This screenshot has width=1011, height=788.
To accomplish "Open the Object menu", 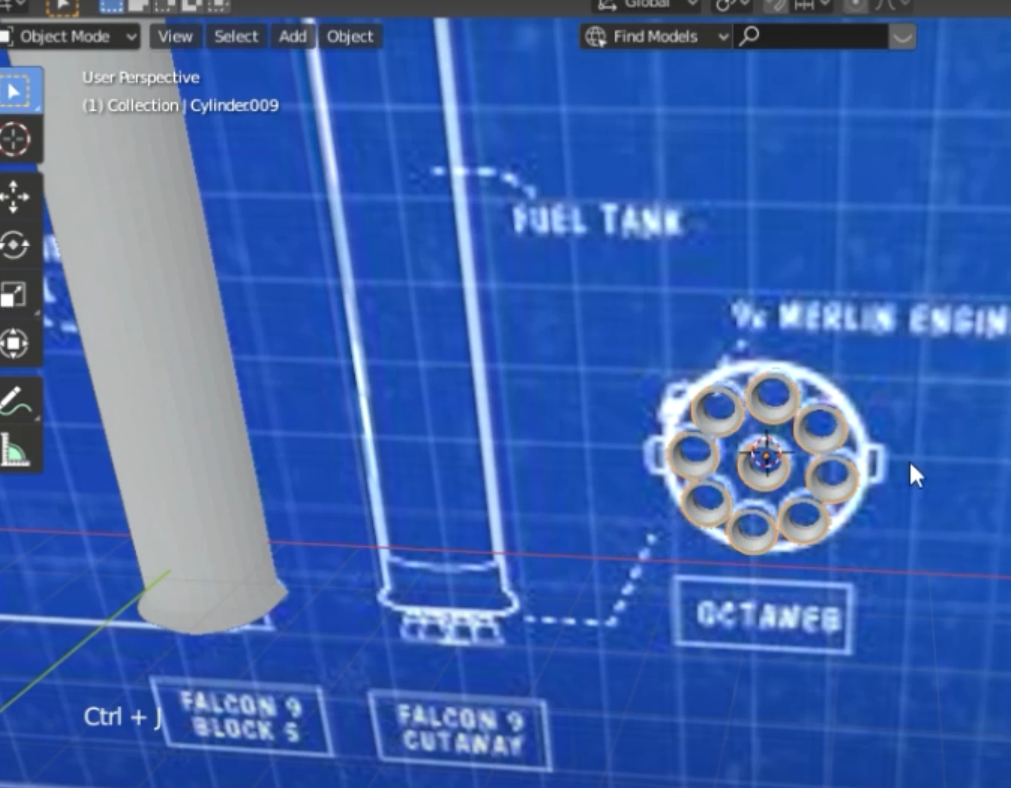I will pyautogui.click(x=350, y=37).
